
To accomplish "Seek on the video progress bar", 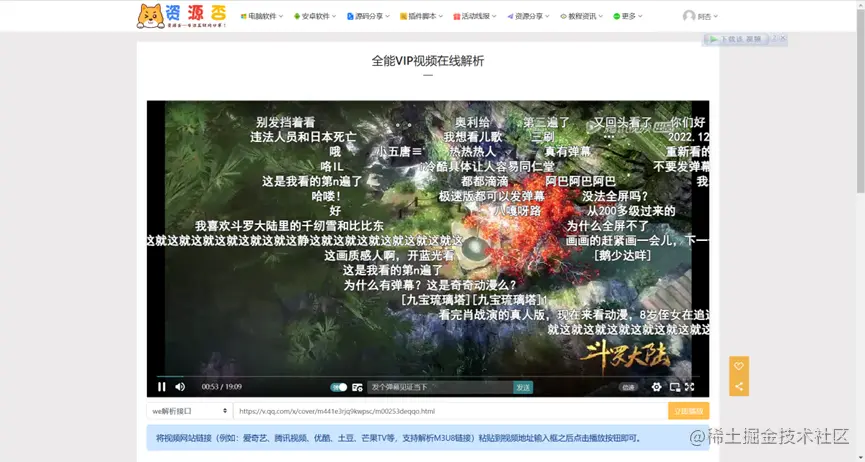I will point(428,376).
